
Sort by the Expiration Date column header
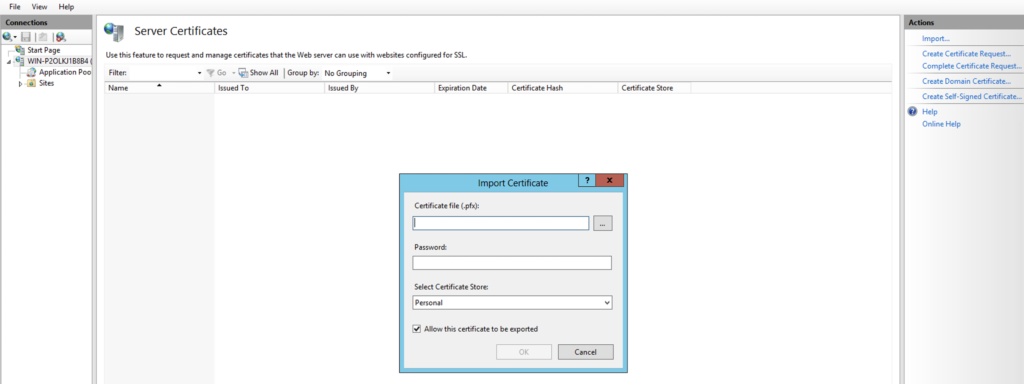pos(471,88)
